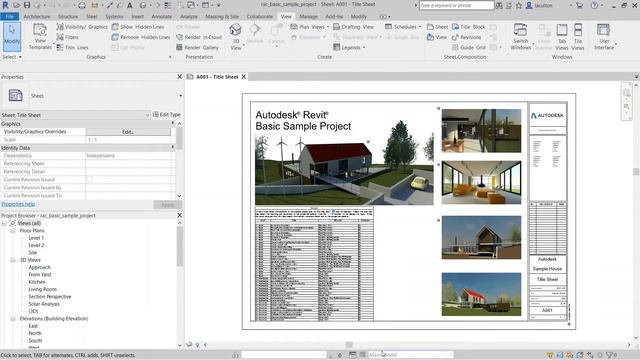Viewport: 640px width, 360px height.
Task: Add a Title Block
Action: [469, 27]
